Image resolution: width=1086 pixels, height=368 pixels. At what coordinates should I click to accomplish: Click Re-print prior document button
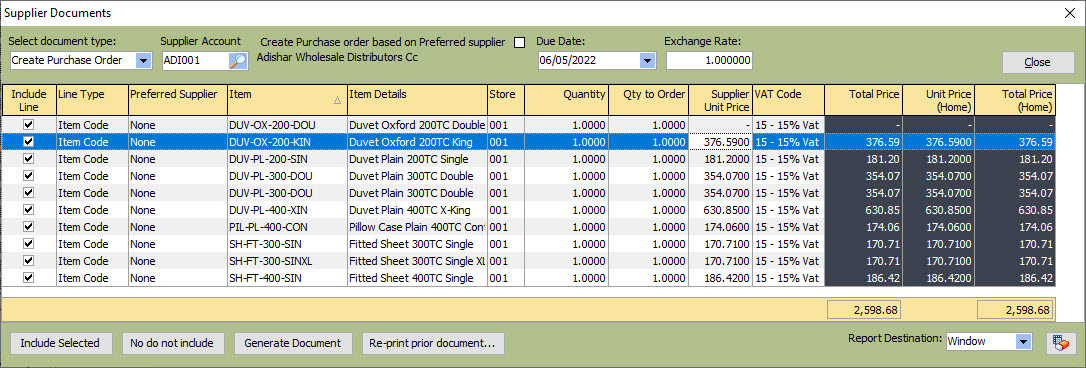tap(432, 343)
